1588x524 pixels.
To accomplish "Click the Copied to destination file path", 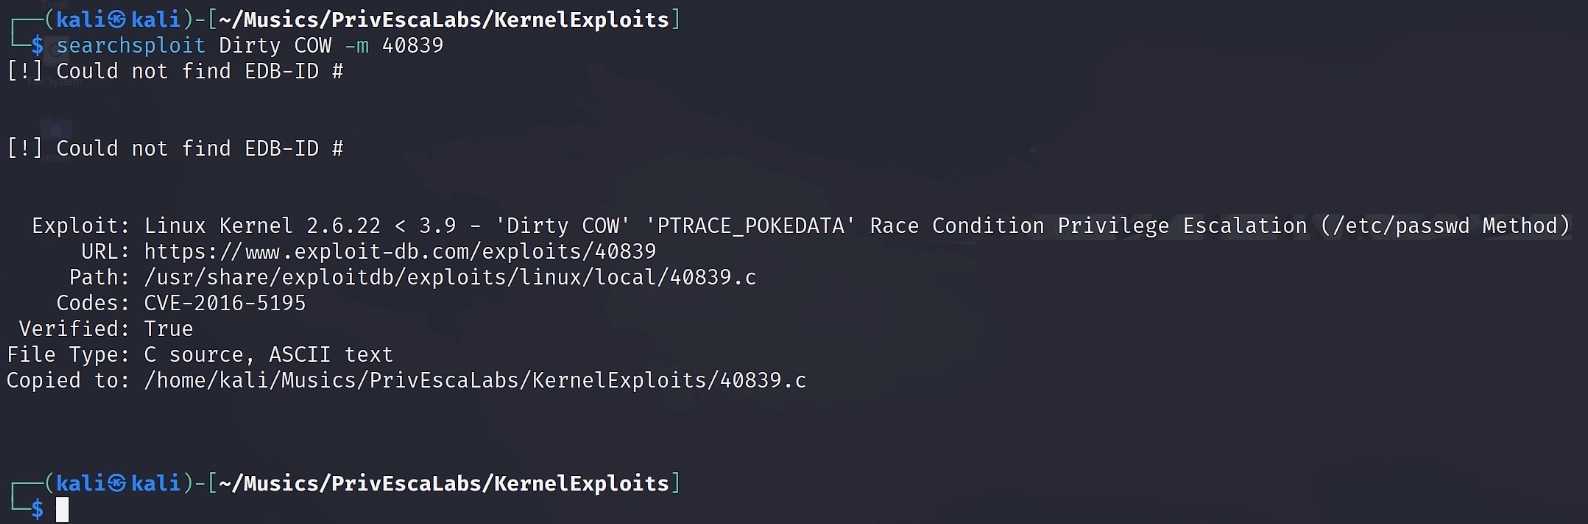I will pos(475,380).
